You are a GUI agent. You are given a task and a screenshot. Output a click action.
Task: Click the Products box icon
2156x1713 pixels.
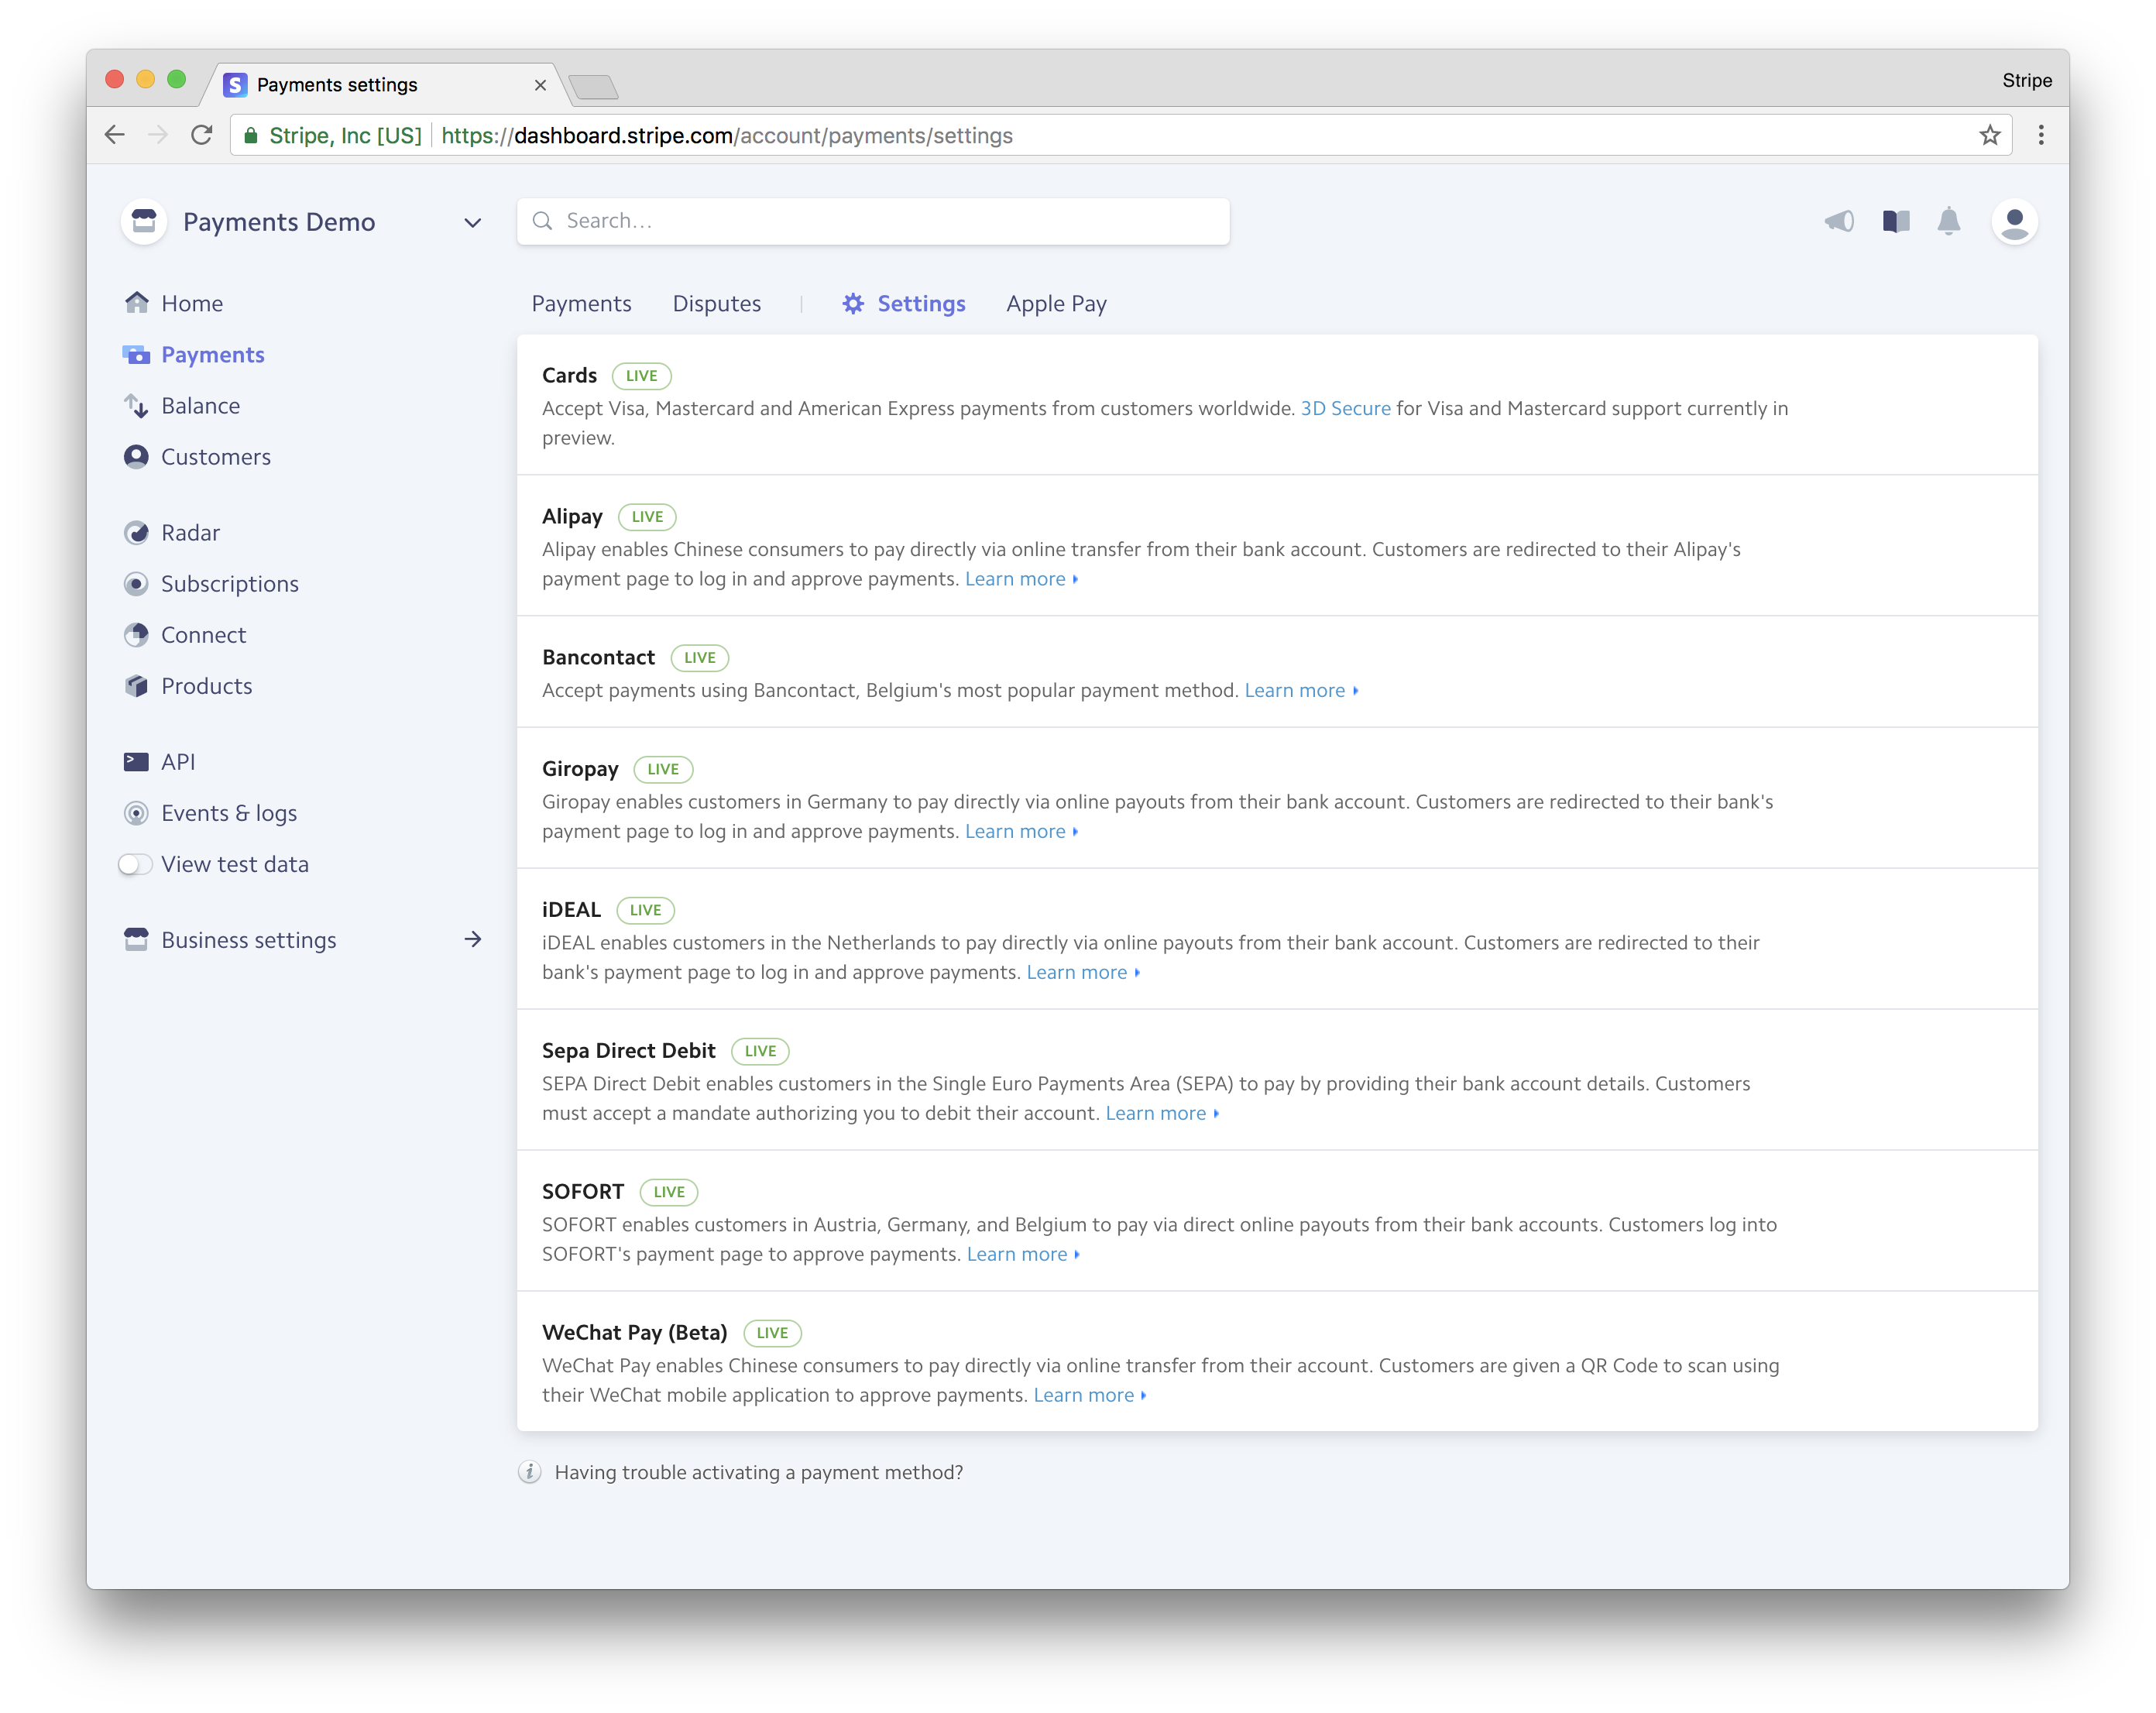coord(136,686)
